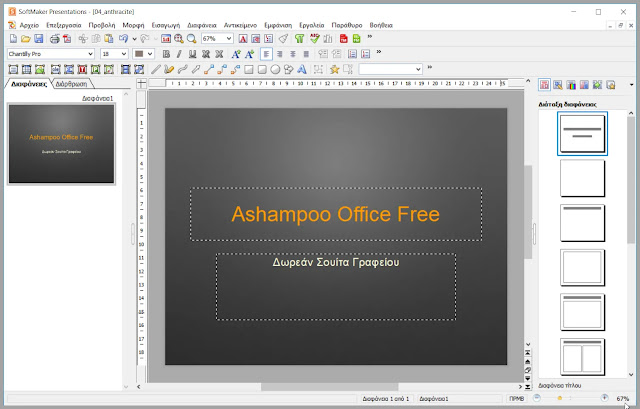Select the Διαφάνεια1 slide thumbnail
The height and width of the screenshot is (409, 640).
(x=61, y=144)
